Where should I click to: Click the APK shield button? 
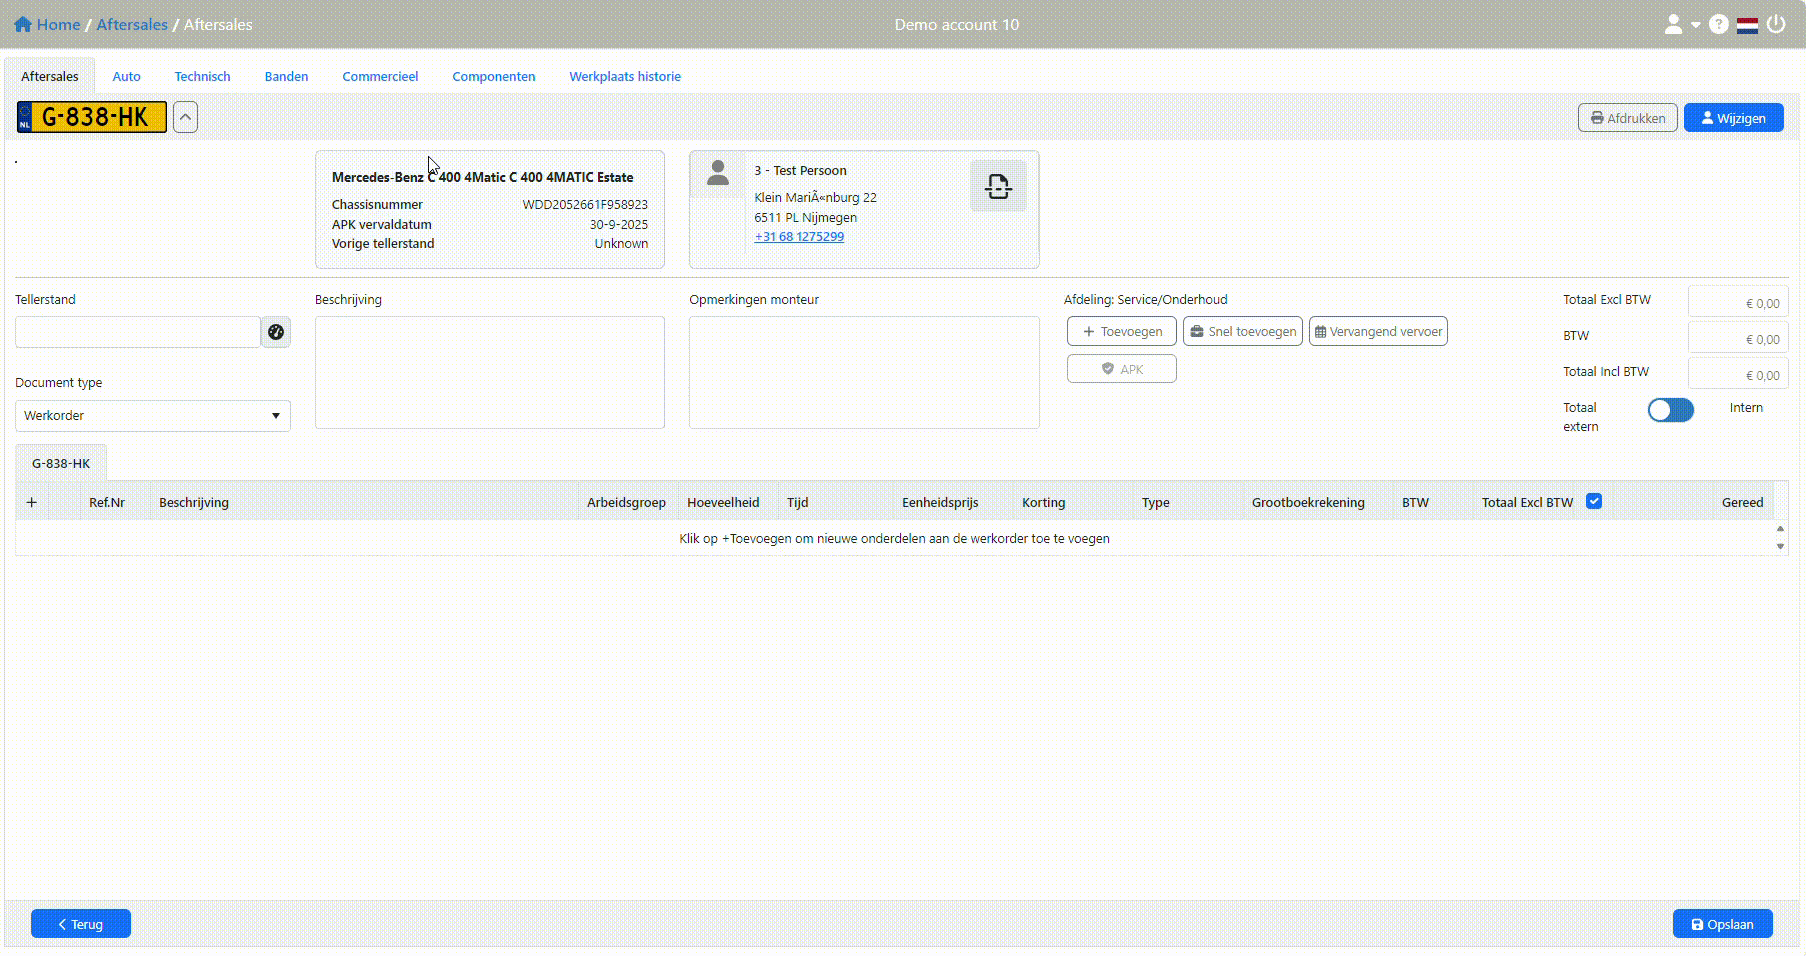pos(1121,368)
